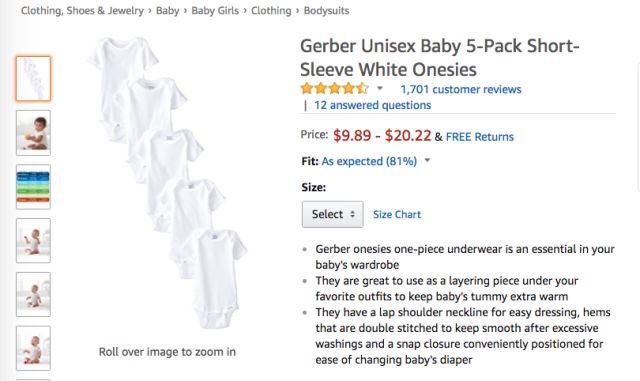The image size is (640, 381).
Task: Select first thumbnail of five white onesies
Action: 33,78
